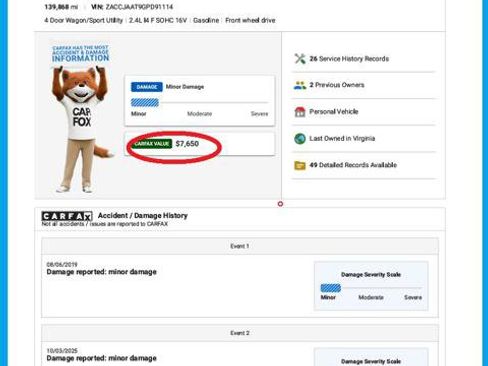Image resolution: width=488 pixels, height=366 pixels.
Task: Click the CARFAX logo in Accident History
Action: point(67,216)
